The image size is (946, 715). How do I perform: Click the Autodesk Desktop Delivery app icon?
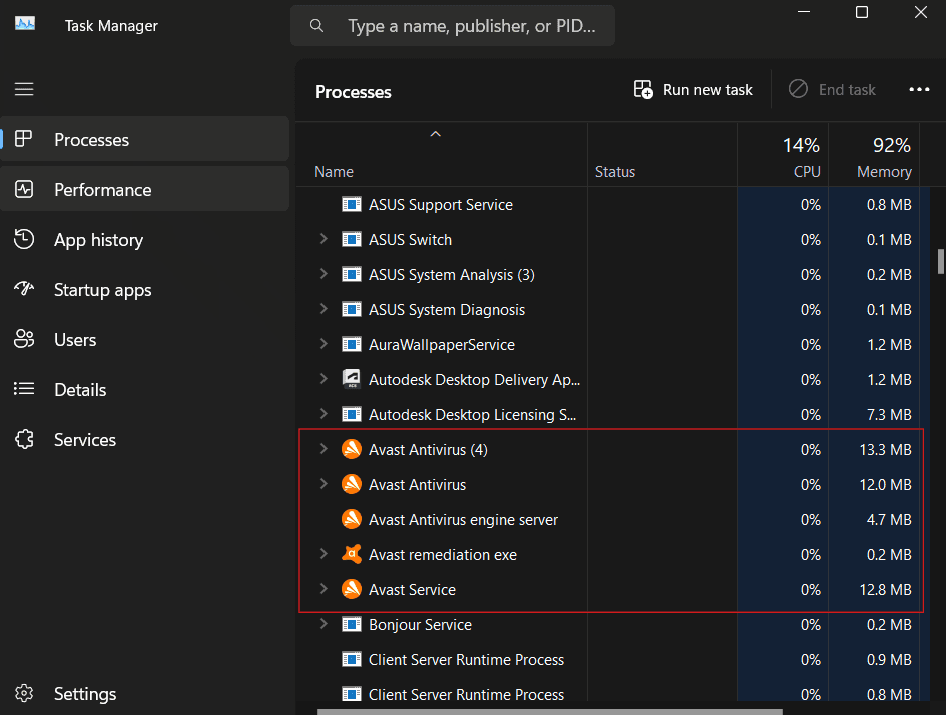[x=352, y=379]
